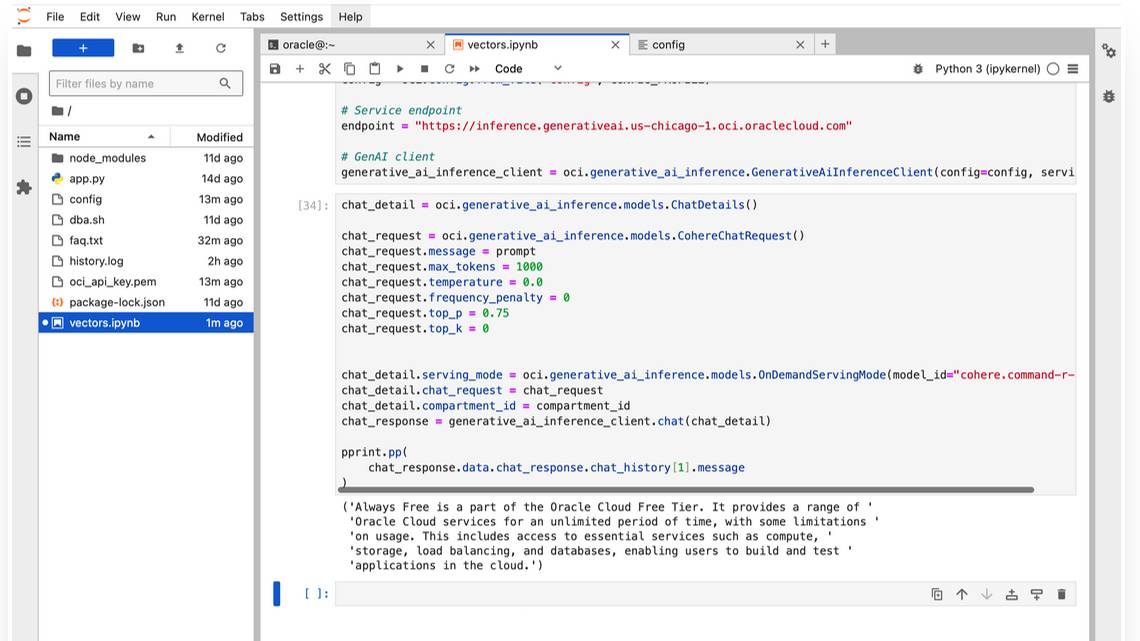Insert a cell above the active cell

point(1011,594)
